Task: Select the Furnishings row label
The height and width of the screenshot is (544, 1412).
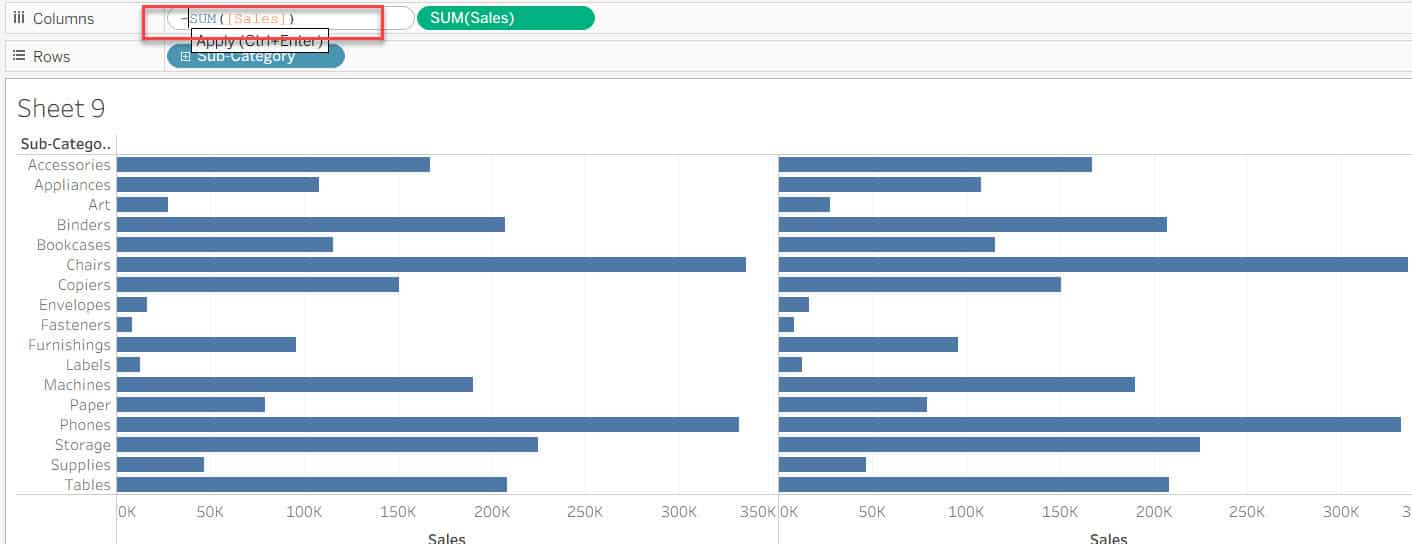Action: point(69,345)
